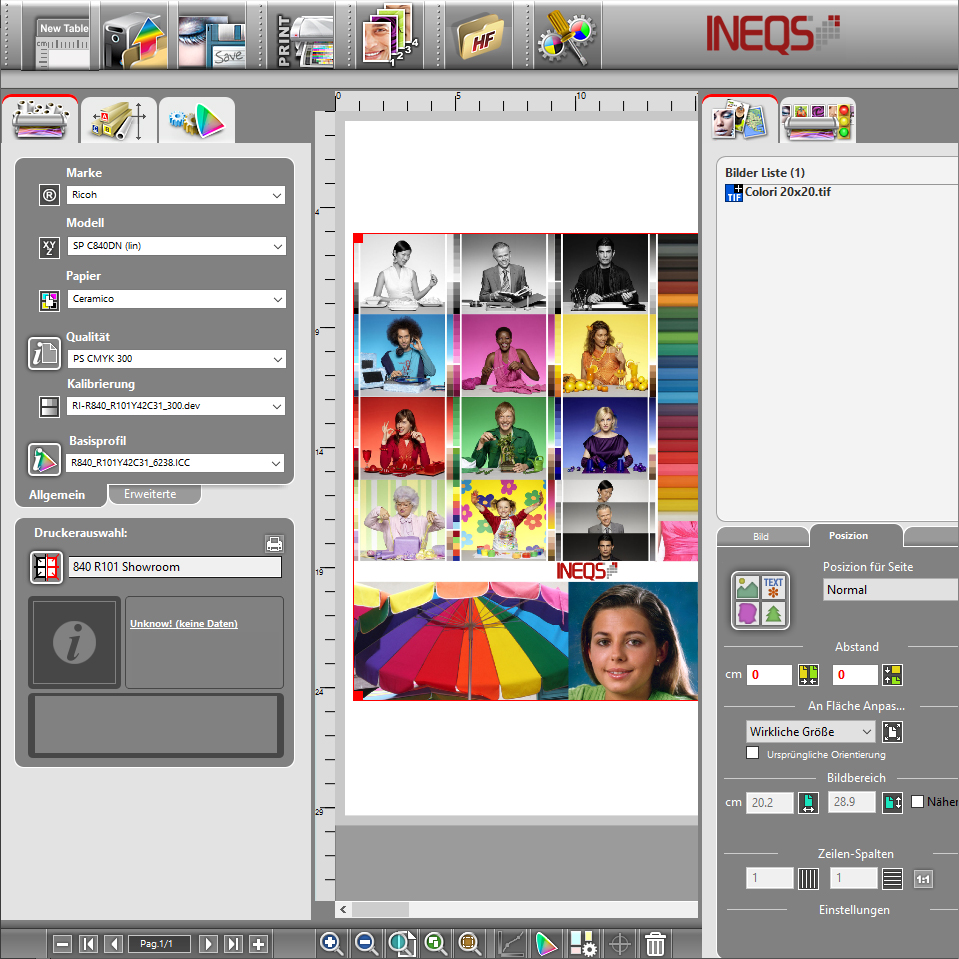959x959 pixels.
Task: Open the Qualität dropdown PS CMYK 300
Action: click(176, 358)
